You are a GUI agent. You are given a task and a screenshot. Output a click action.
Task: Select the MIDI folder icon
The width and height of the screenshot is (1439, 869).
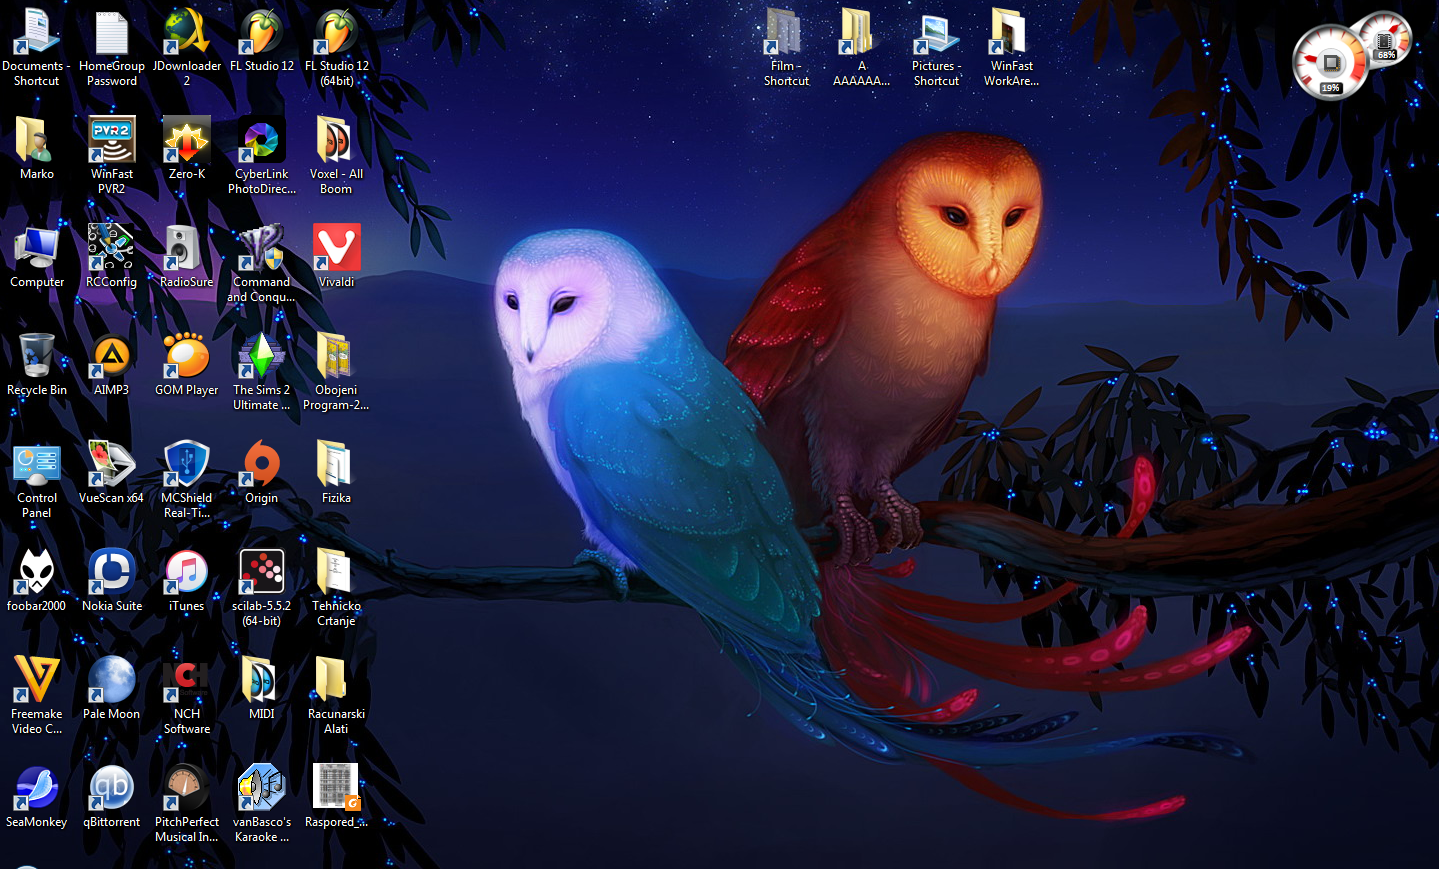pos(262,679)
